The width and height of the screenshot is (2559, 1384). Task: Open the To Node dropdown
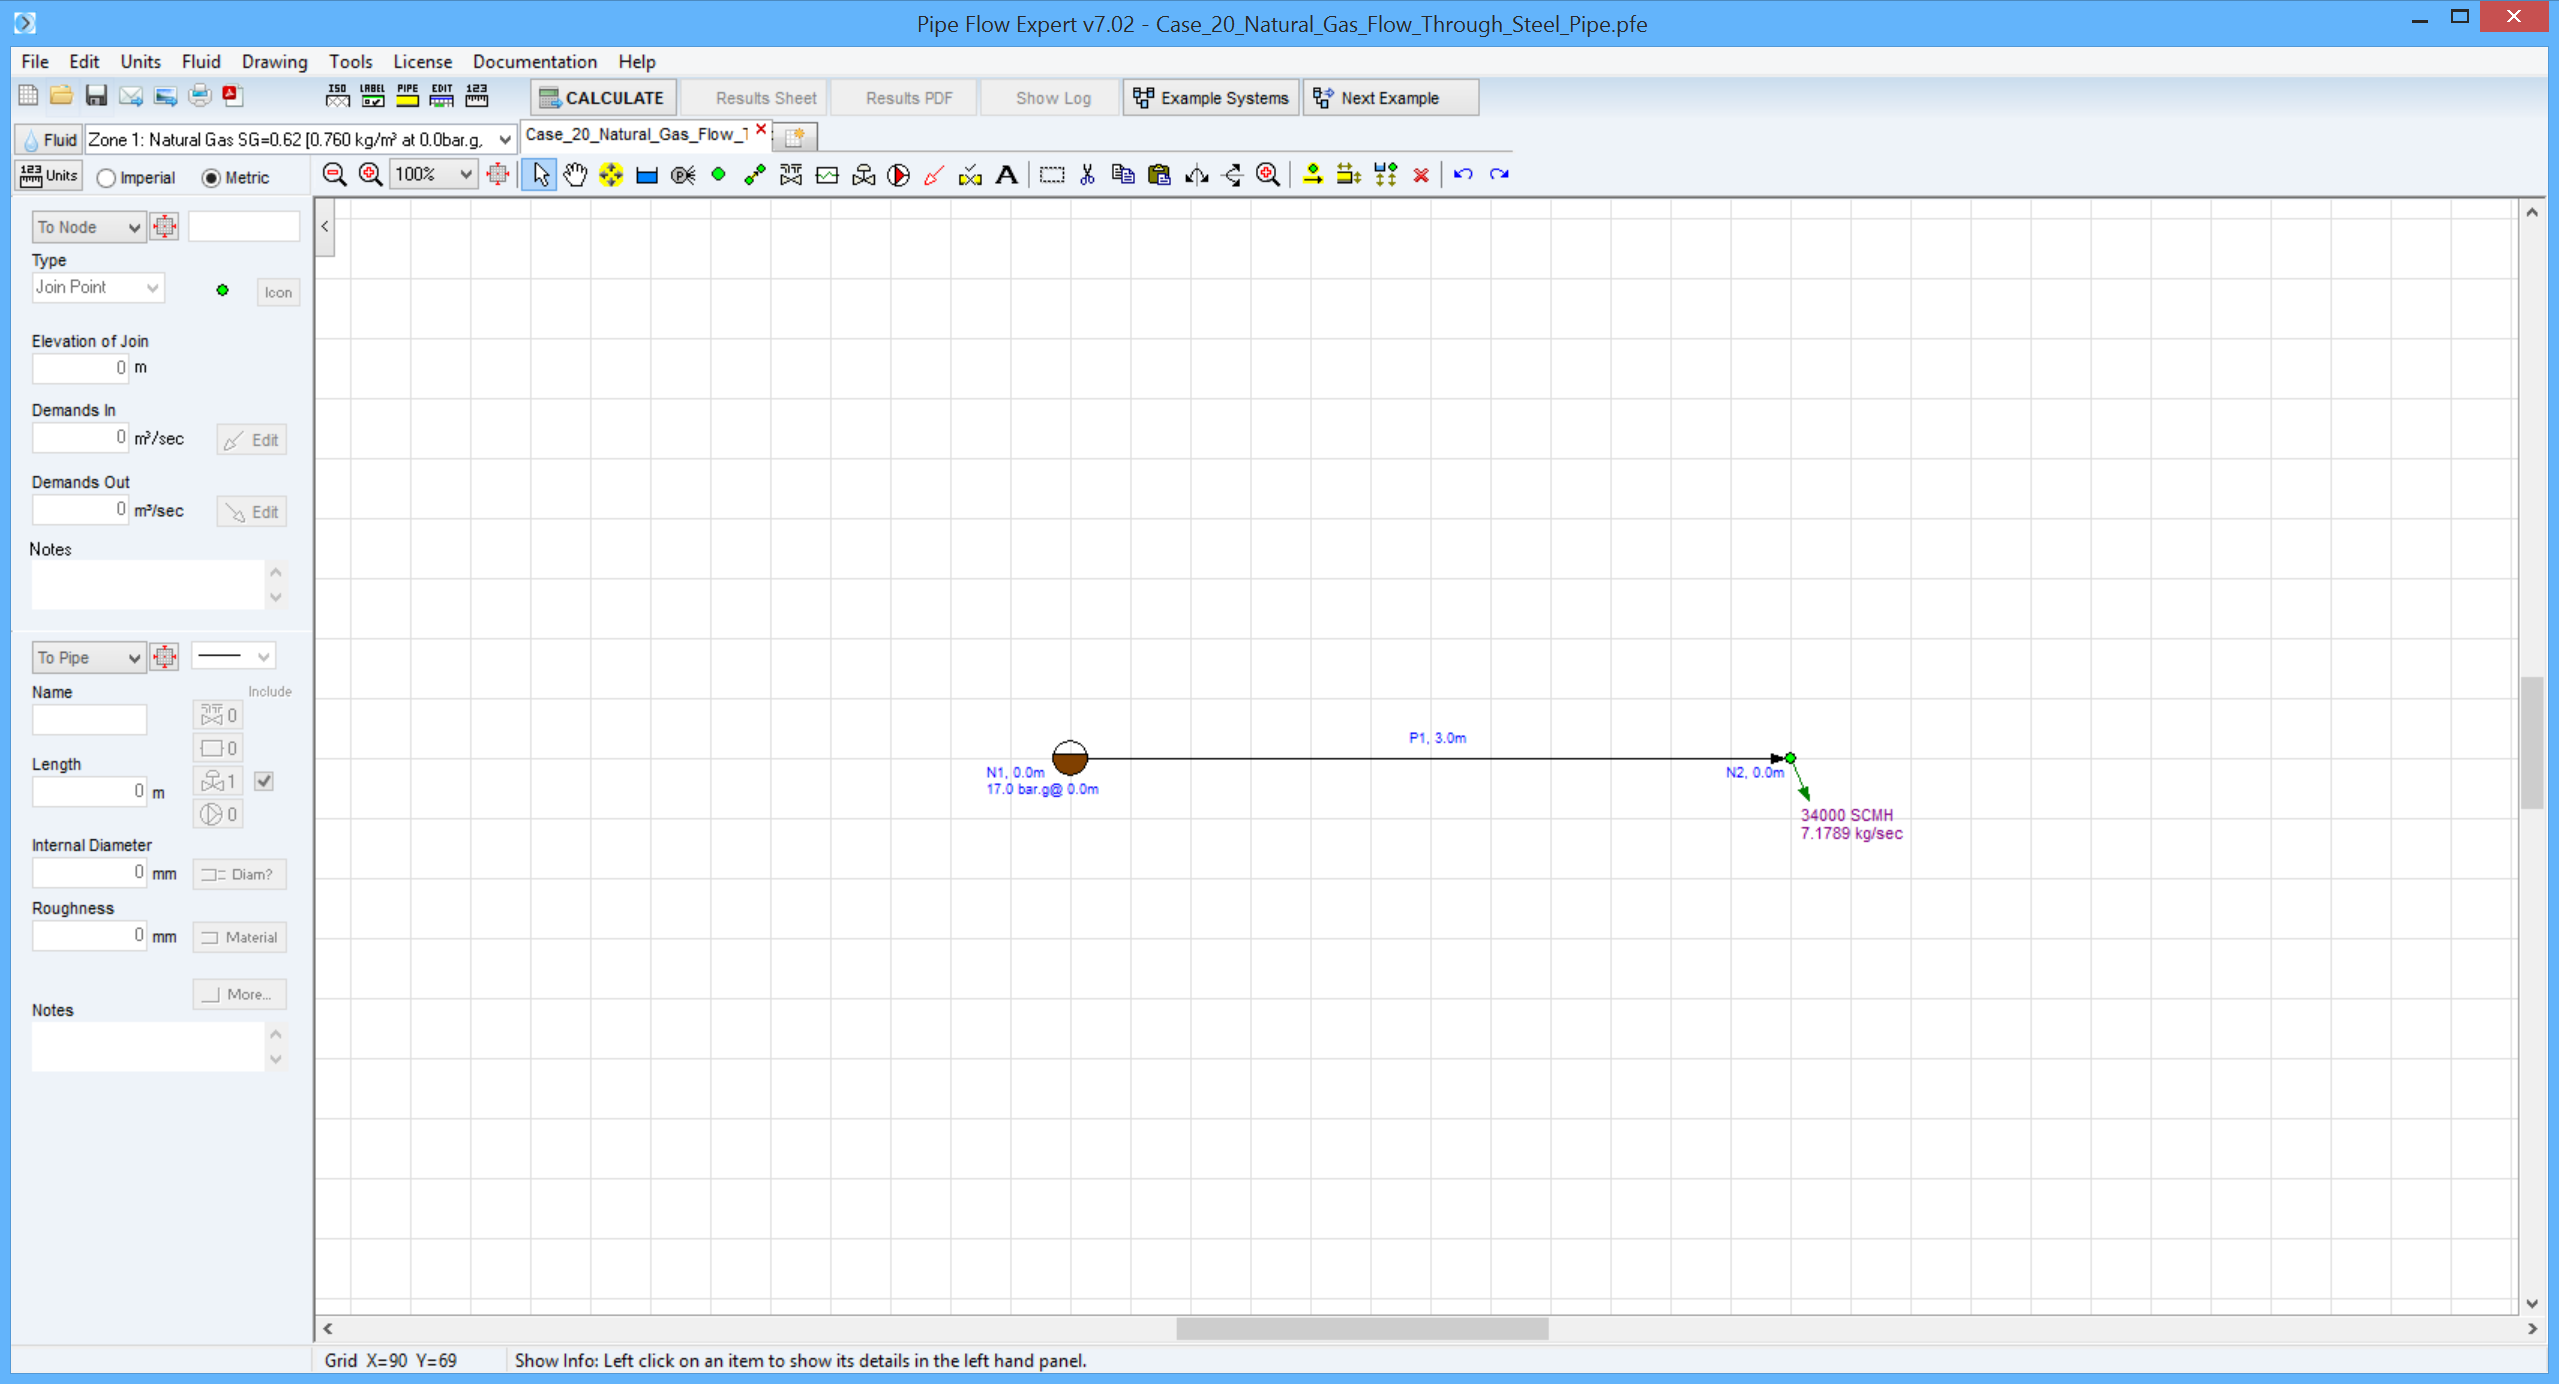(89, 227)
